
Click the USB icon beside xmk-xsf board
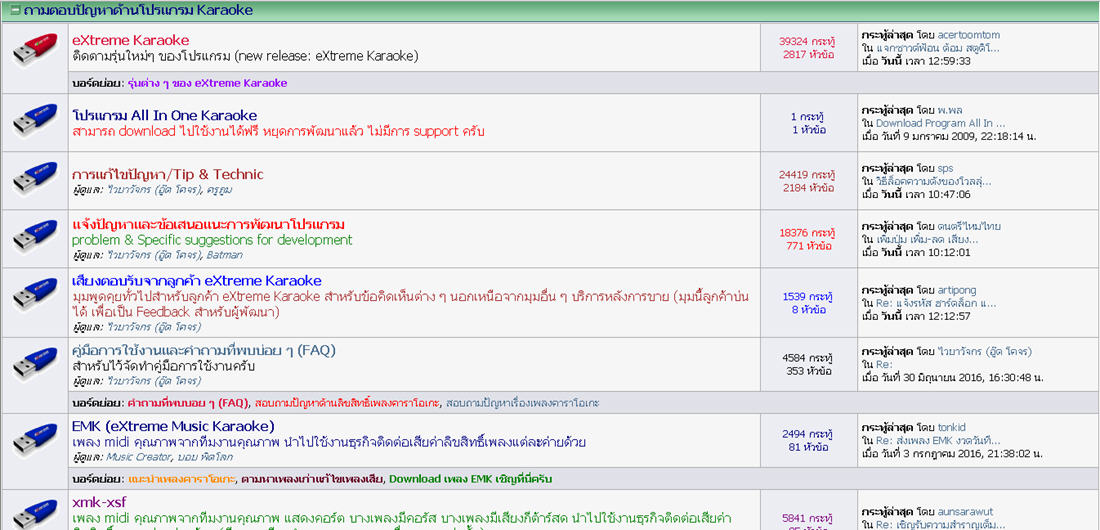pyautogui.click(x=34, y=514)
